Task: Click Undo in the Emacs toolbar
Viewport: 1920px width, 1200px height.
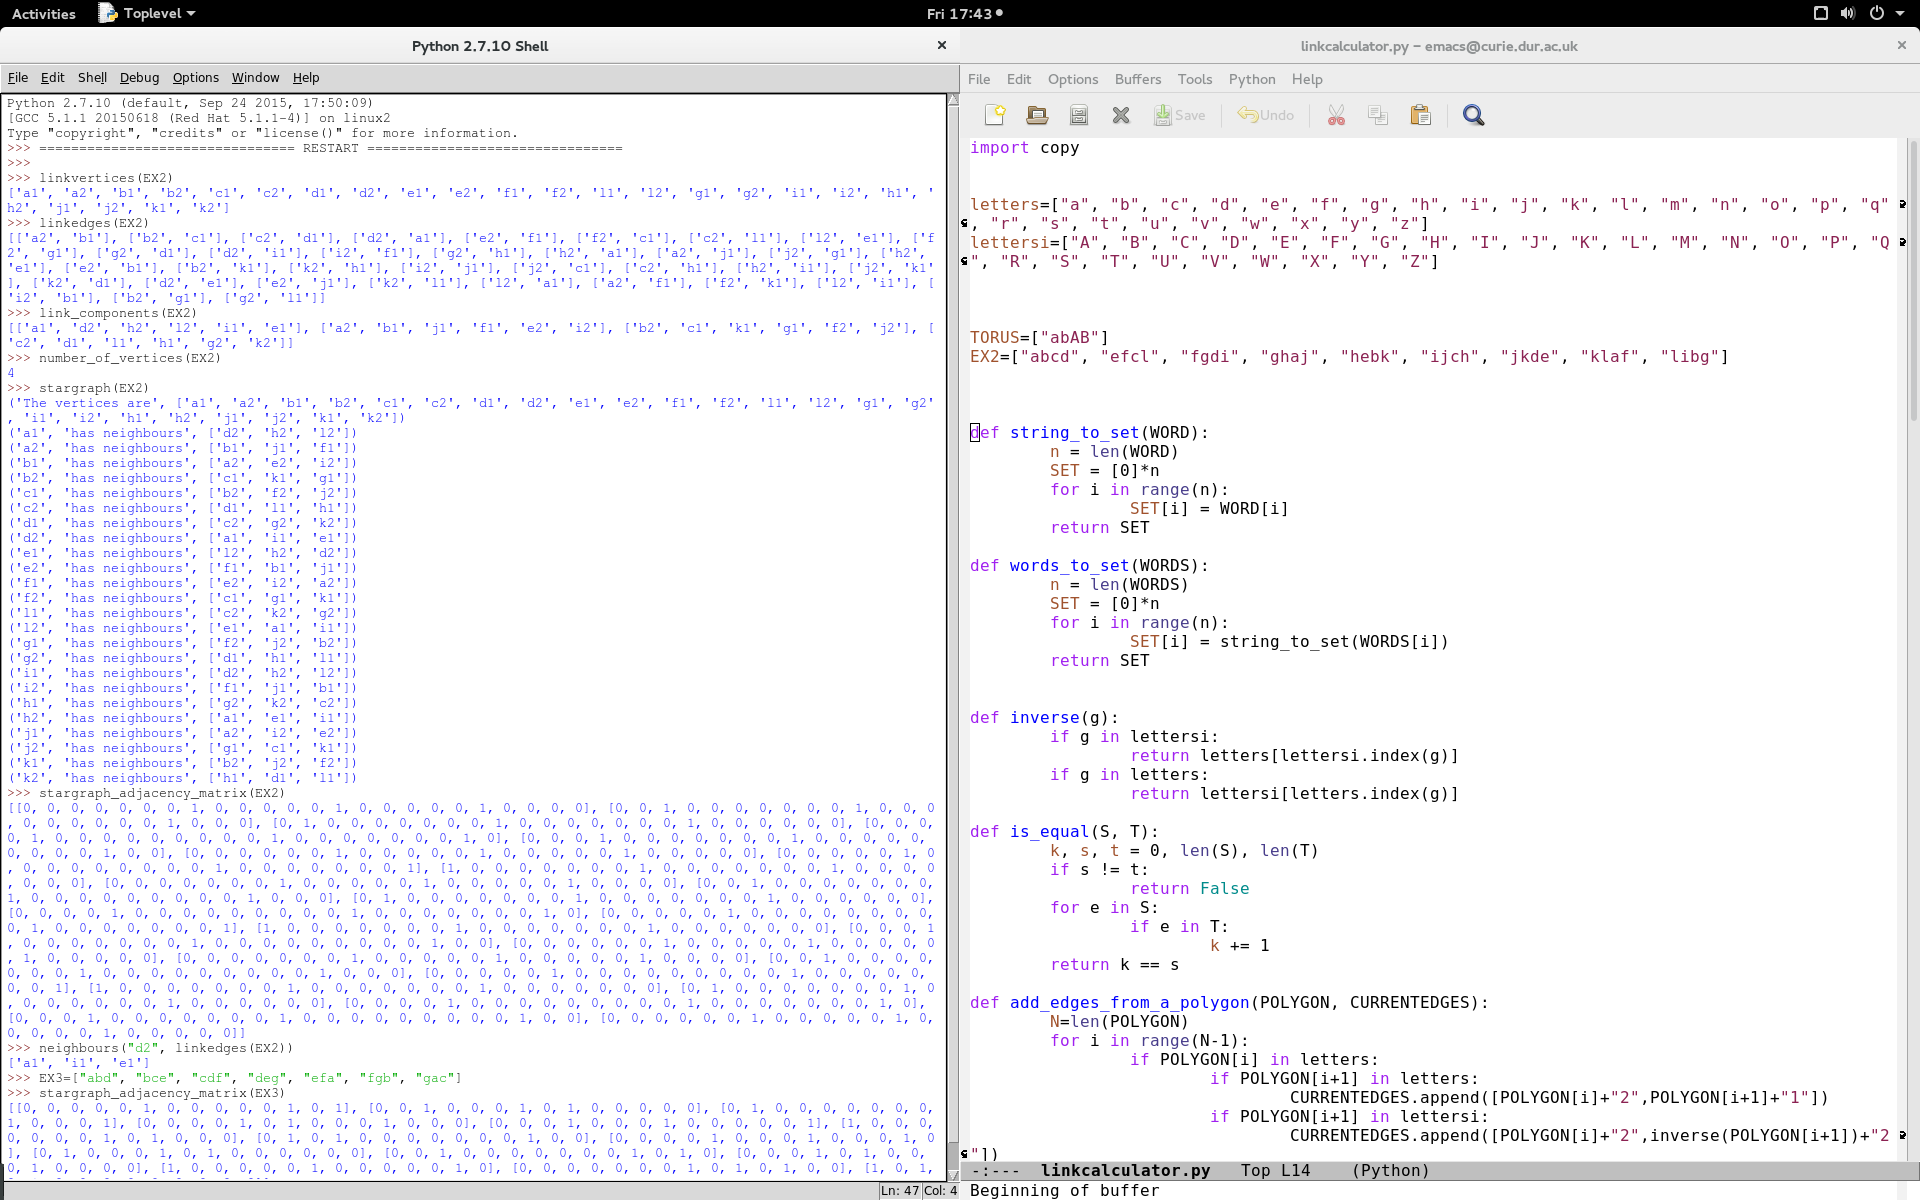Action: pos(1266,115)
